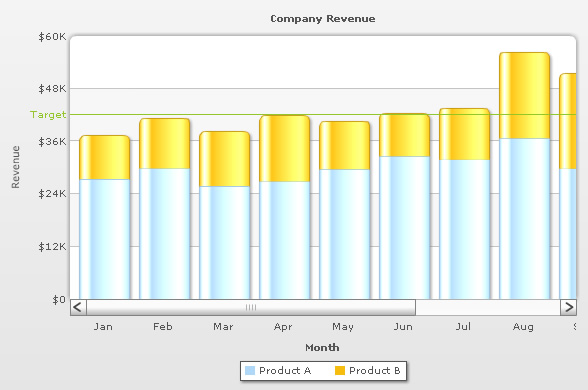Select the Jul Product A blue bar
Image resolution: width=588 pixels, height=390 pixels.
(x=465, y=230)
